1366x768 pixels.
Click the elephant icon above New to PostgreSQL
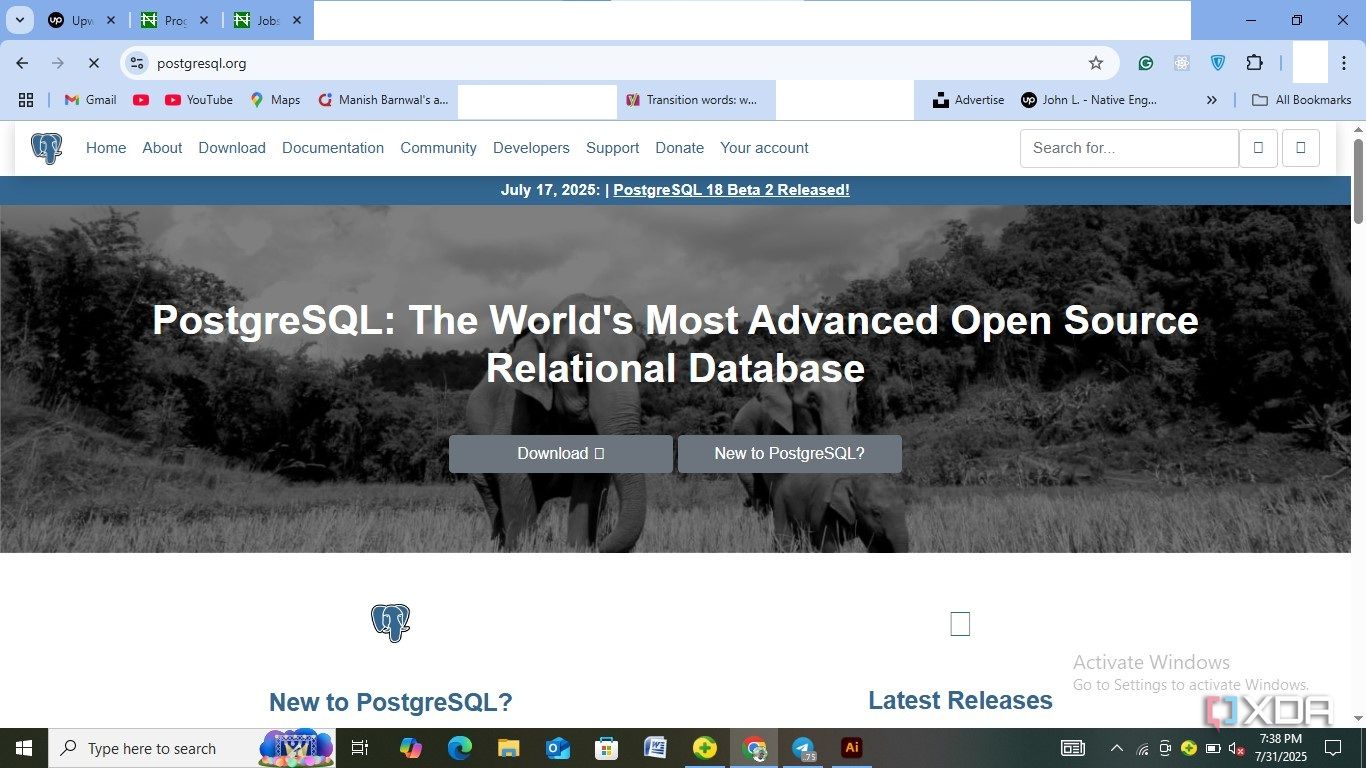click(x=390, y=623)
